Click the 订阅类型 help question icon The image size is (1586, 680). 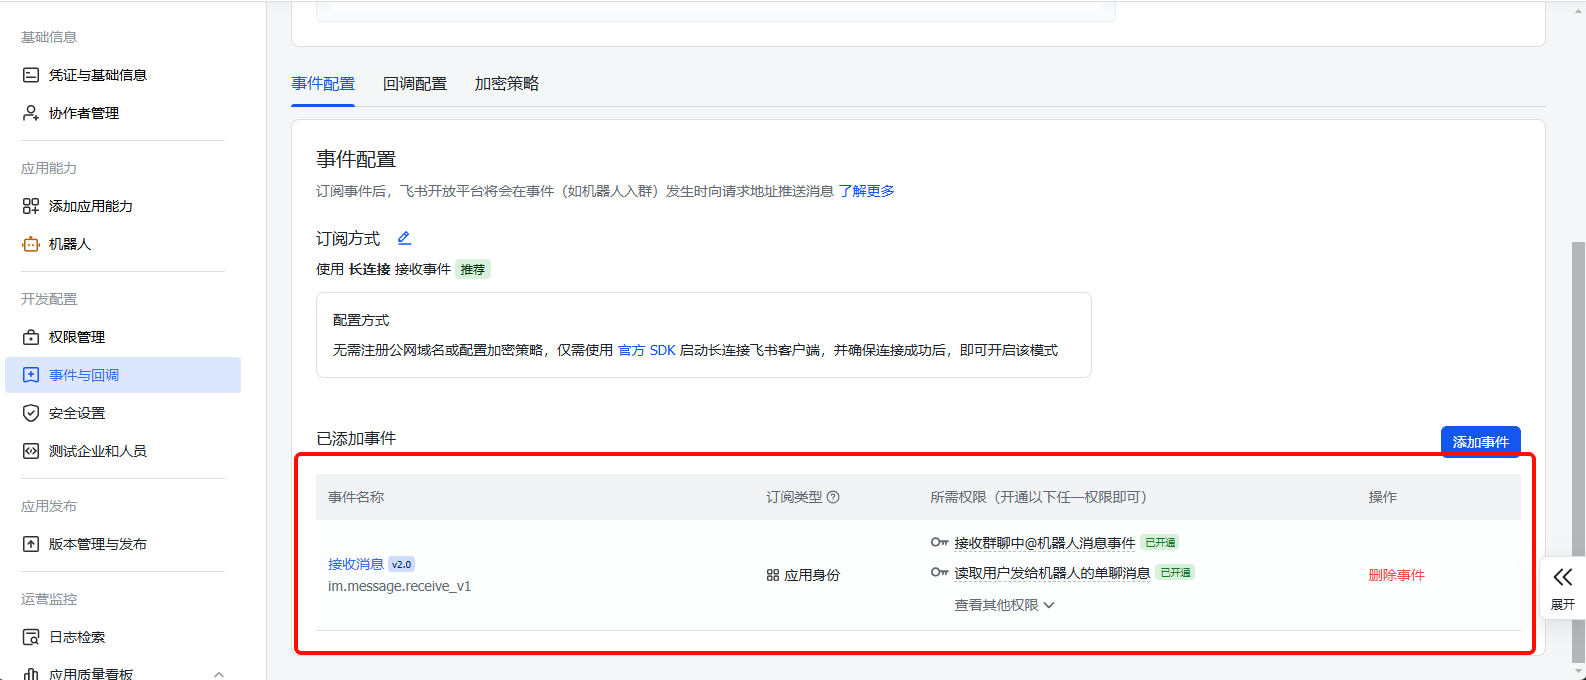coord(833,497)
